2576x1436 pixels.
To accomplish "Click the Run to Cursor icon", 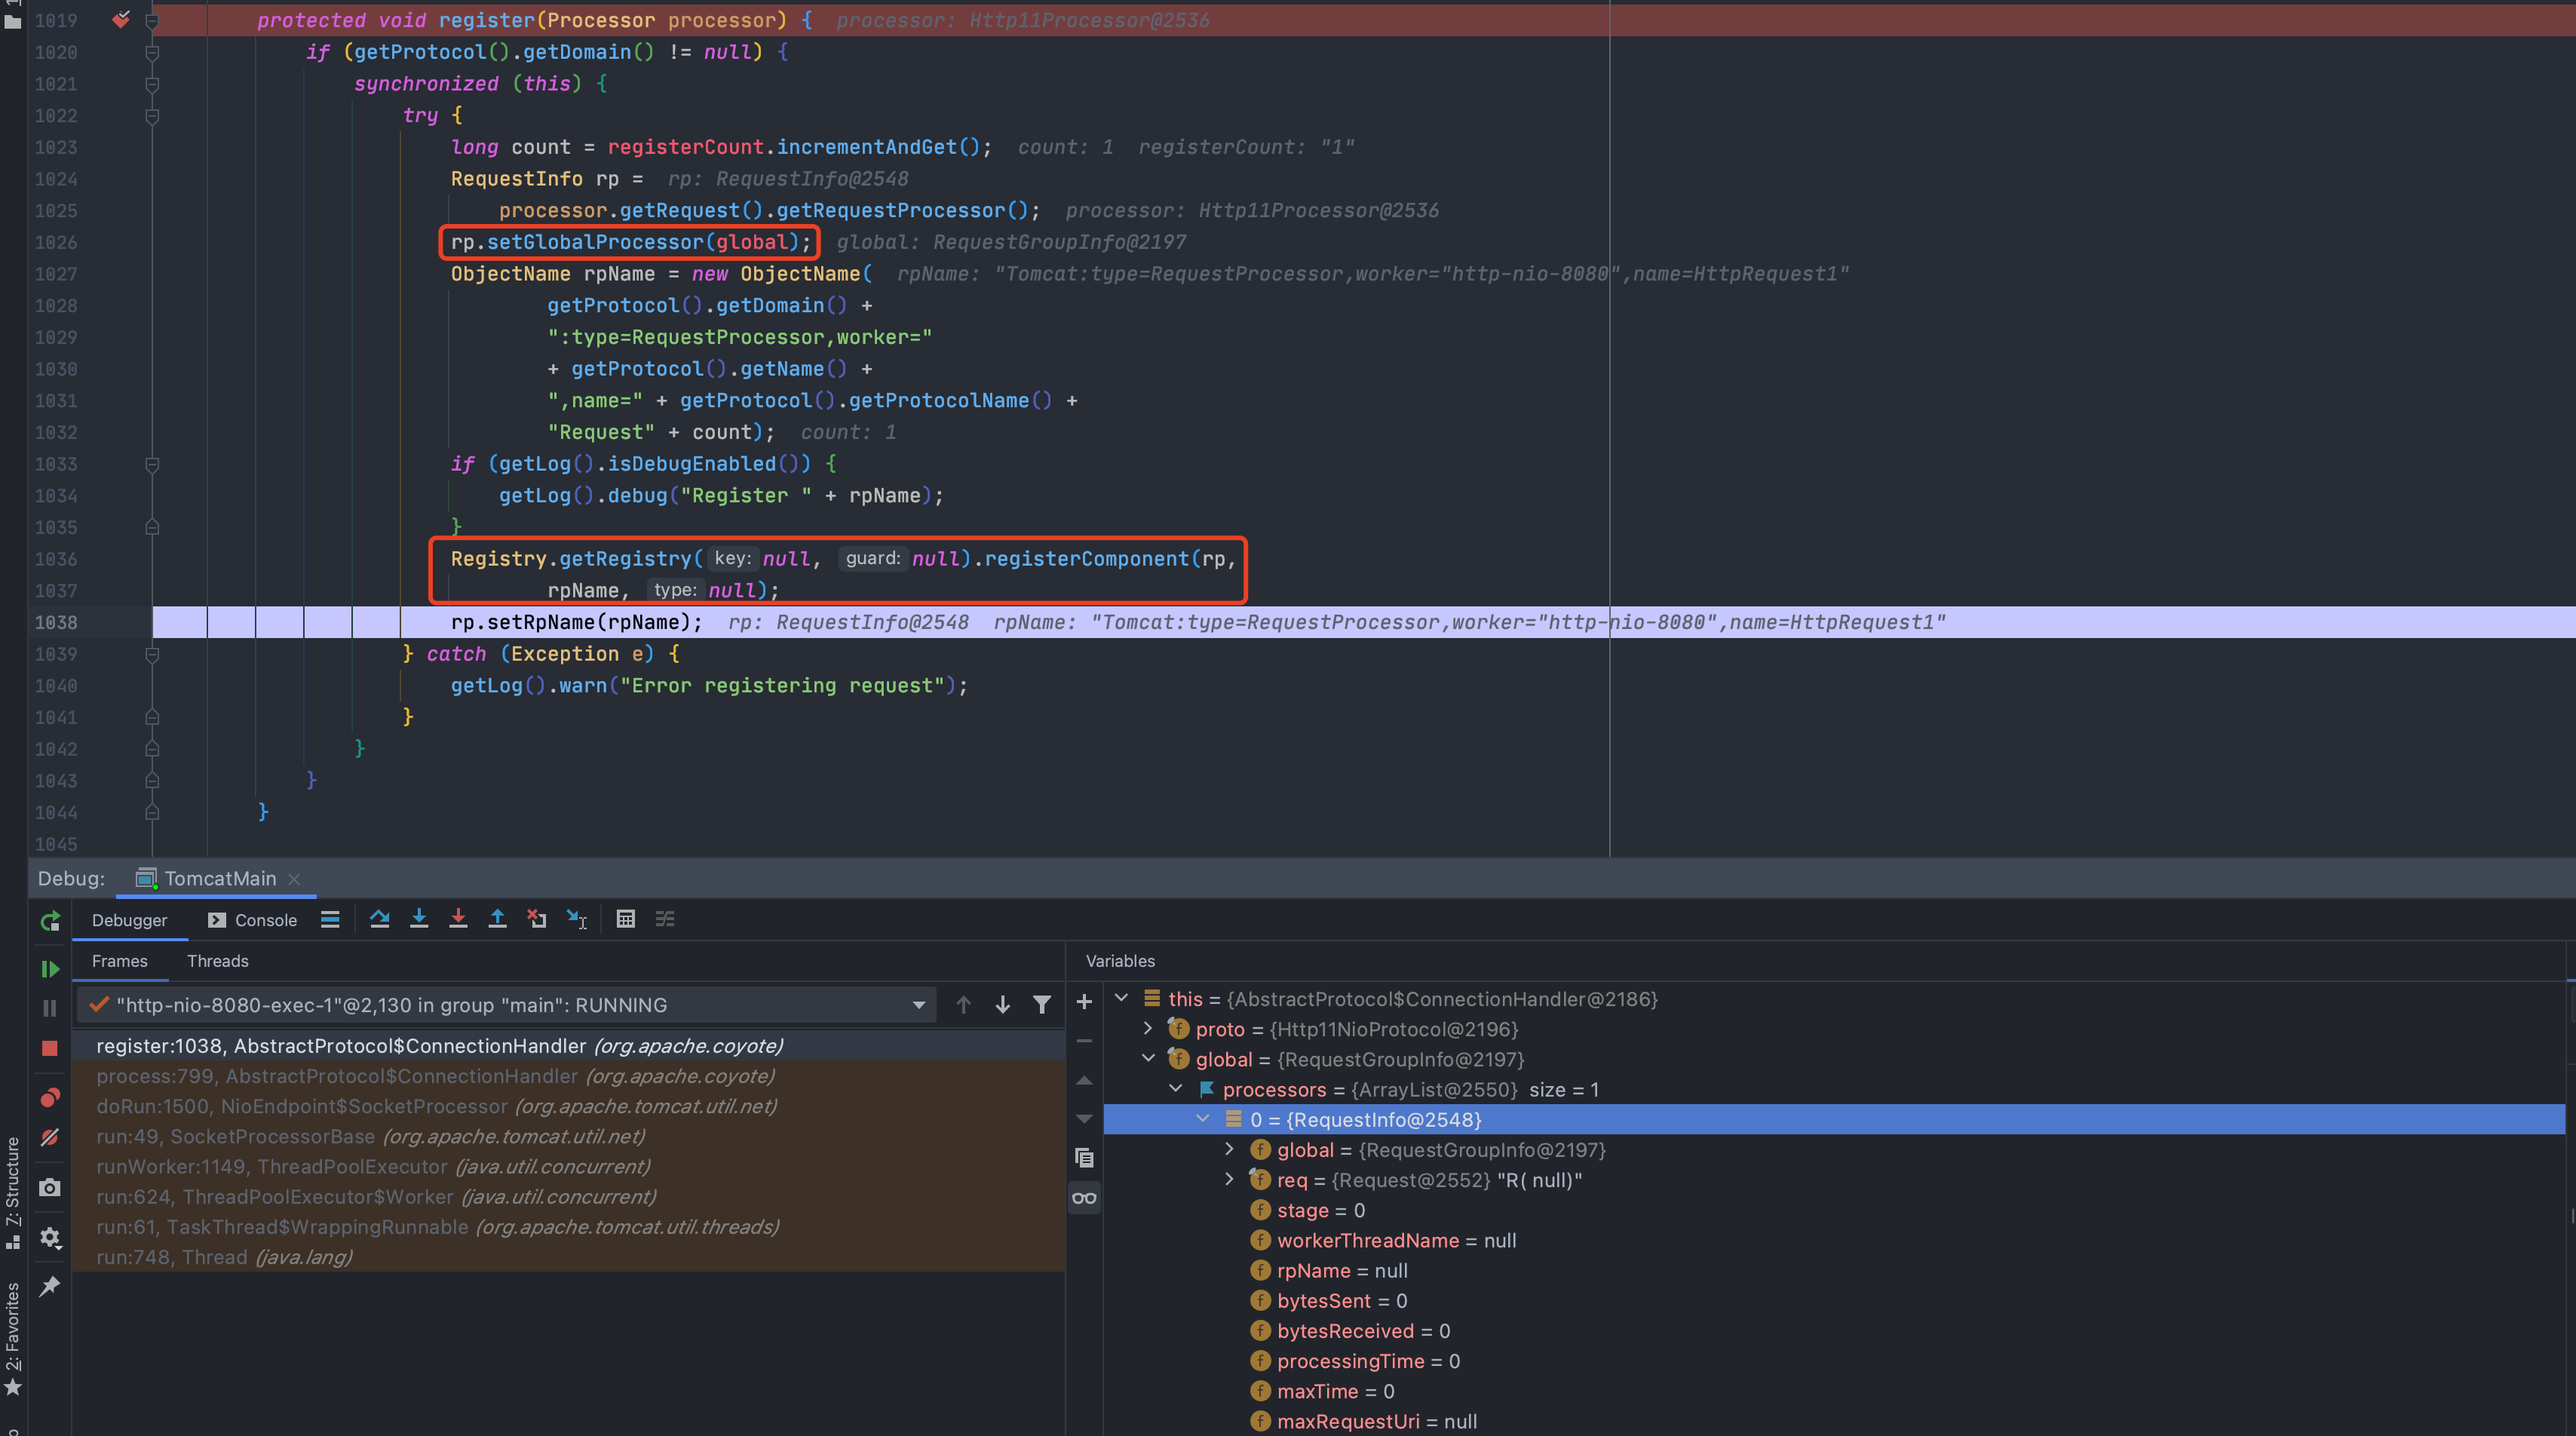I will point(577,919).
